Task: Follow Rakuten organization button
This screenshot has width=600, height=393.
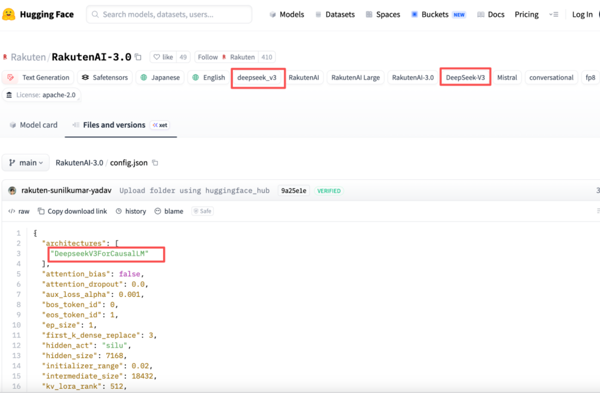Action: [227, 57]
